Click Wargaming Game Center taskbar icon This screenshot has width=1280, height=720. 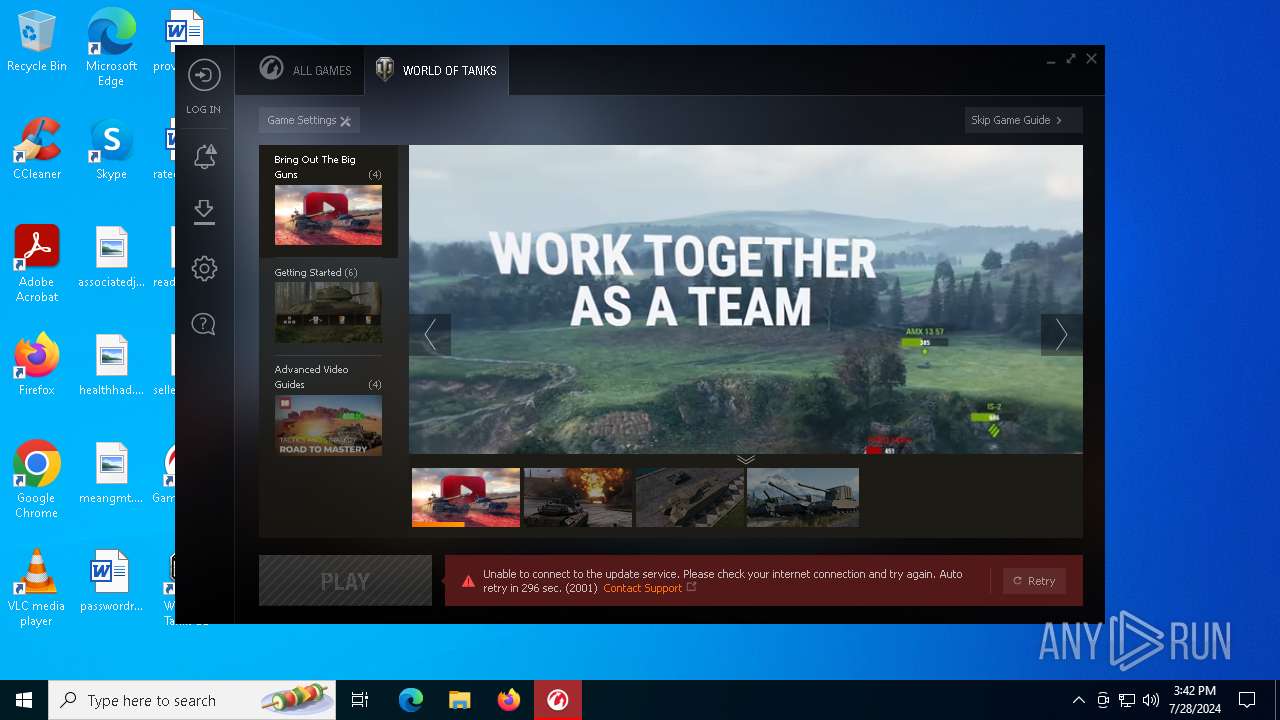pyautogui.click(x=558, y=700)
